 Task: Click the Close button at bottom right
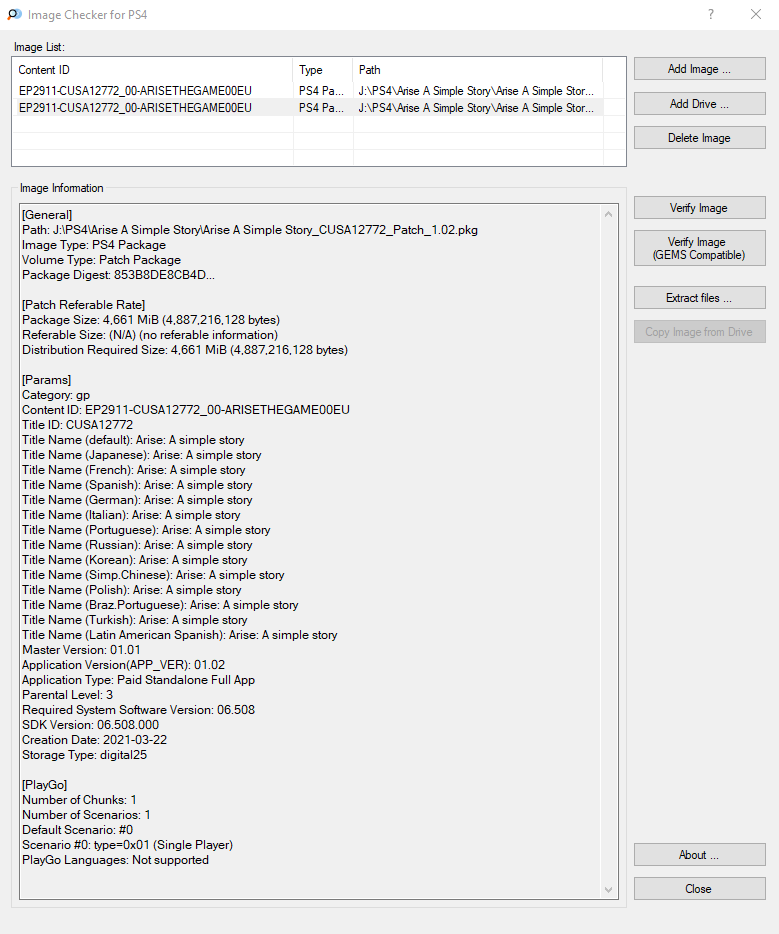(699, 889)
